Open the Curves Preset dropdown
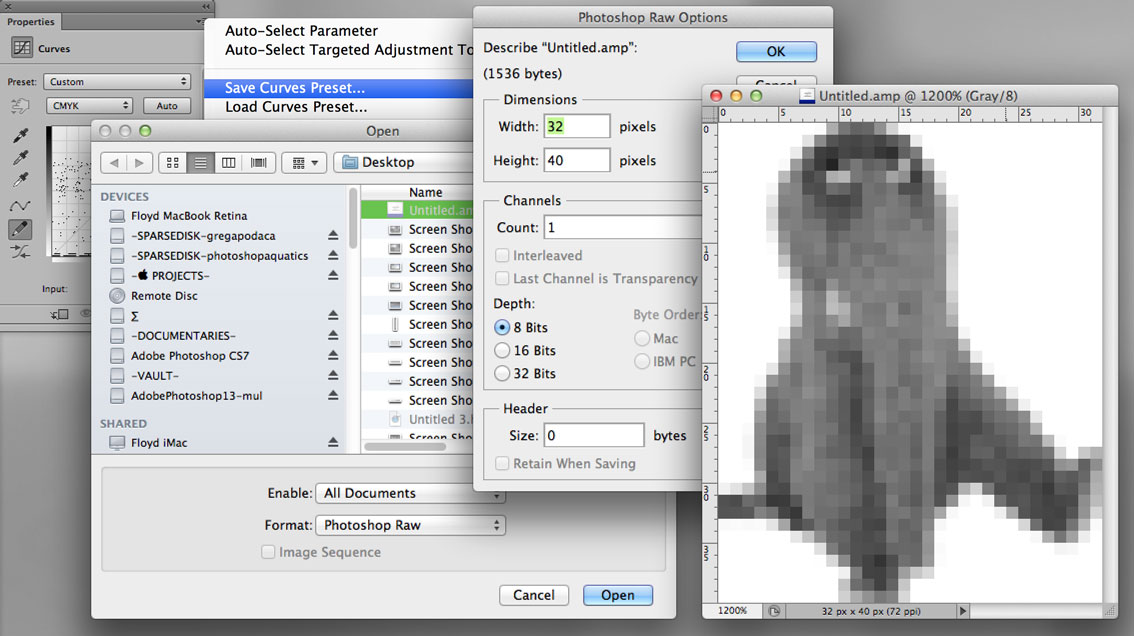The image size is (1134, 636). pos(118,82)
